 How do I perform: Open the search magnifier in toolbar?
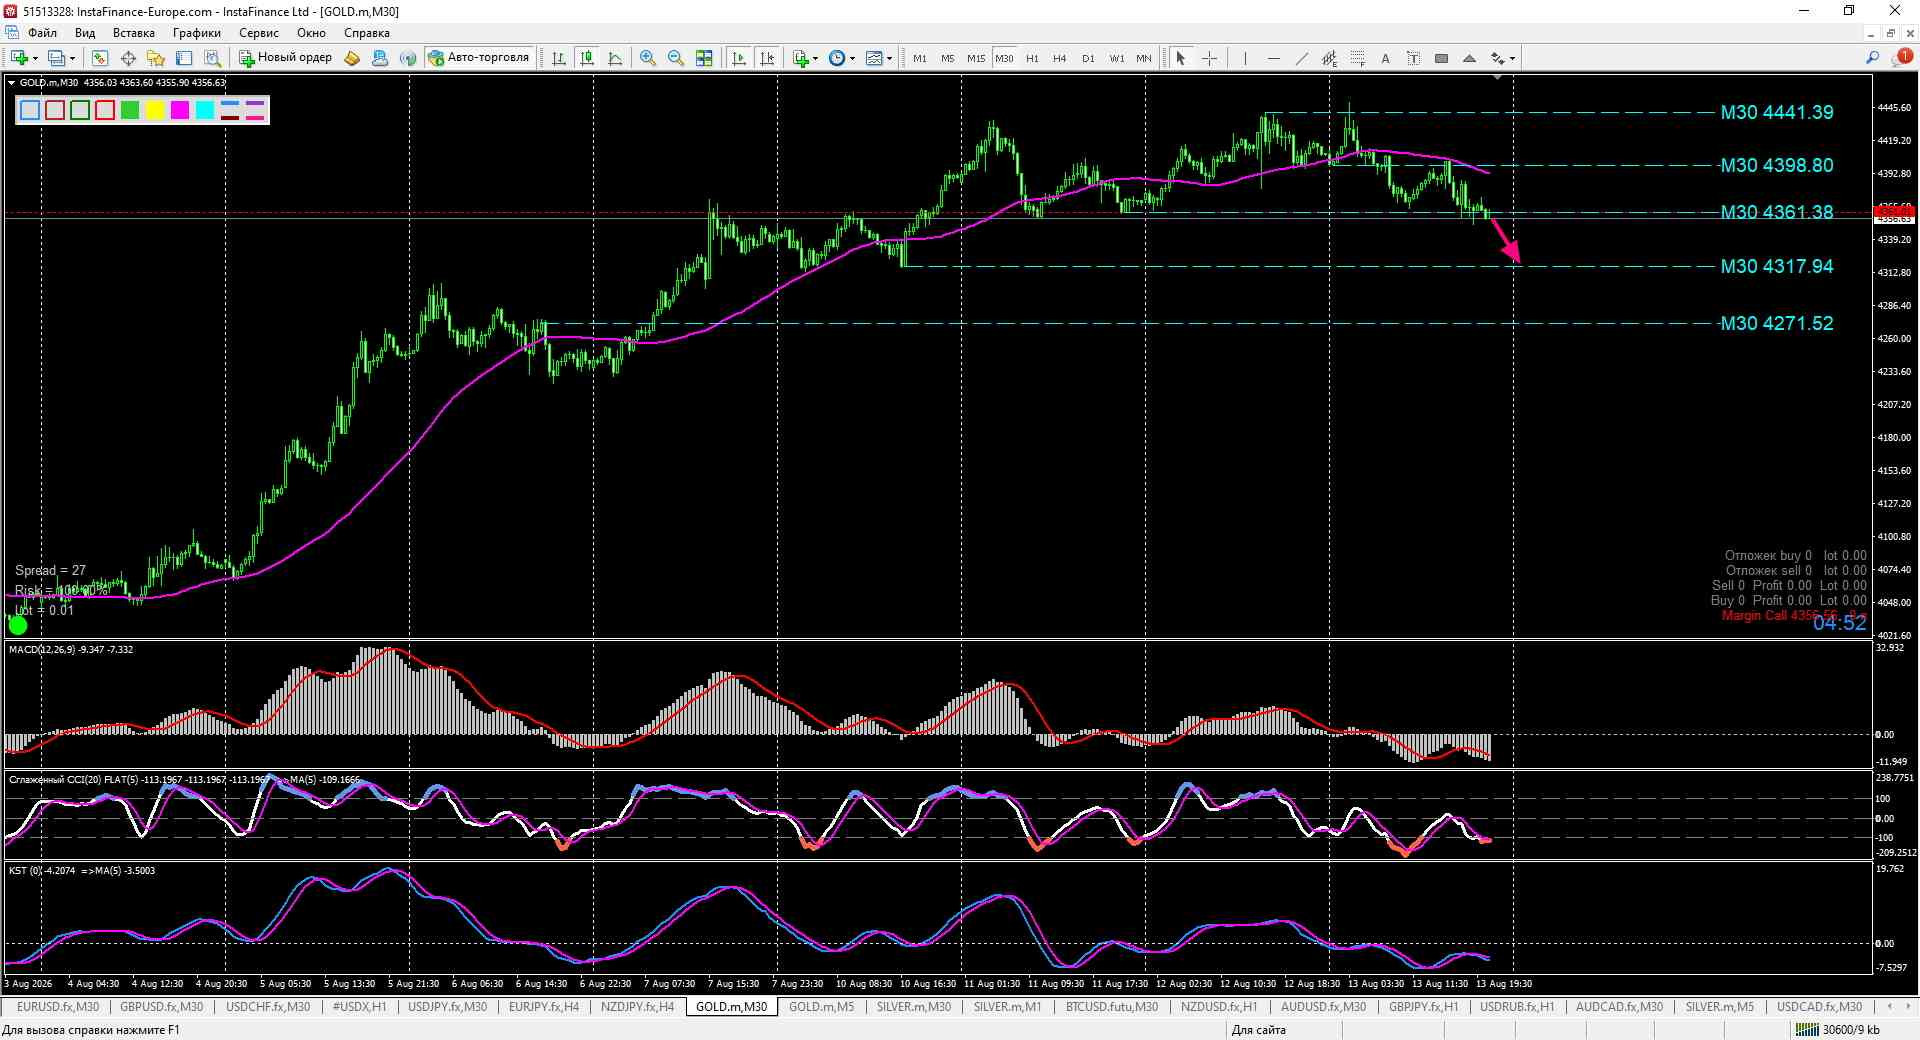point(1872,58)
